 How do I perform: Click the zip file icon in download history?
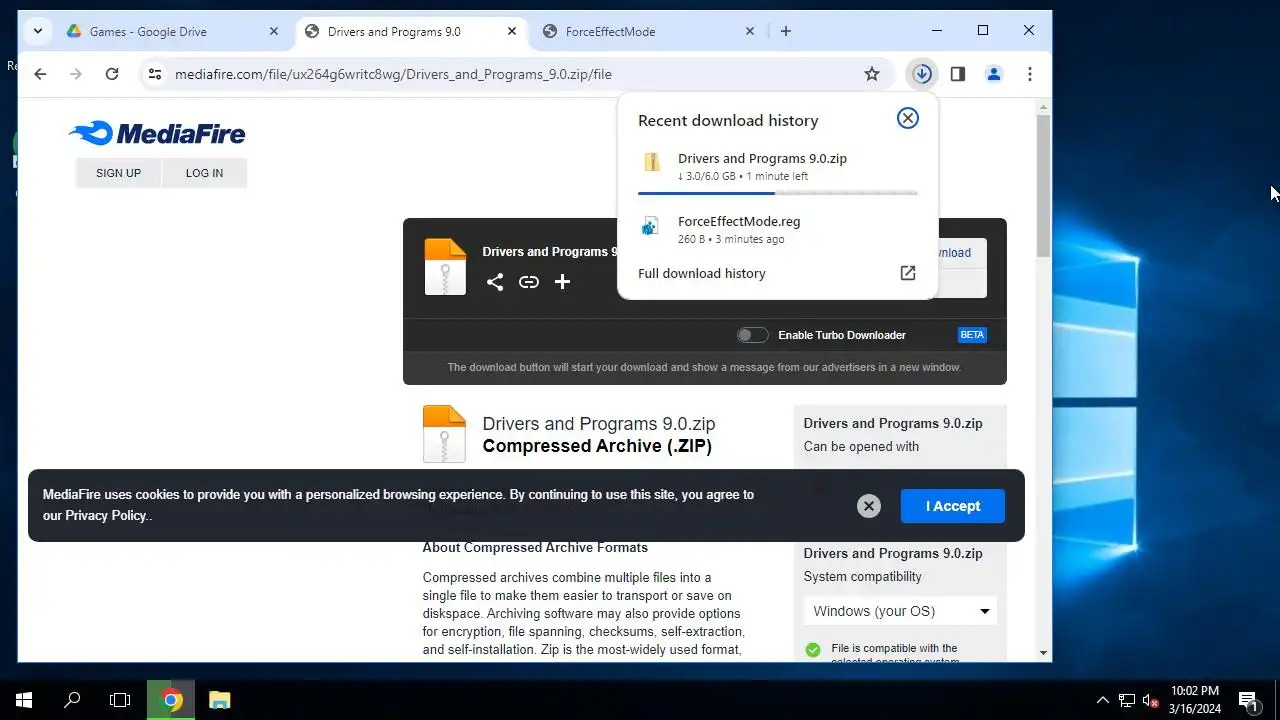click(652, 162)
